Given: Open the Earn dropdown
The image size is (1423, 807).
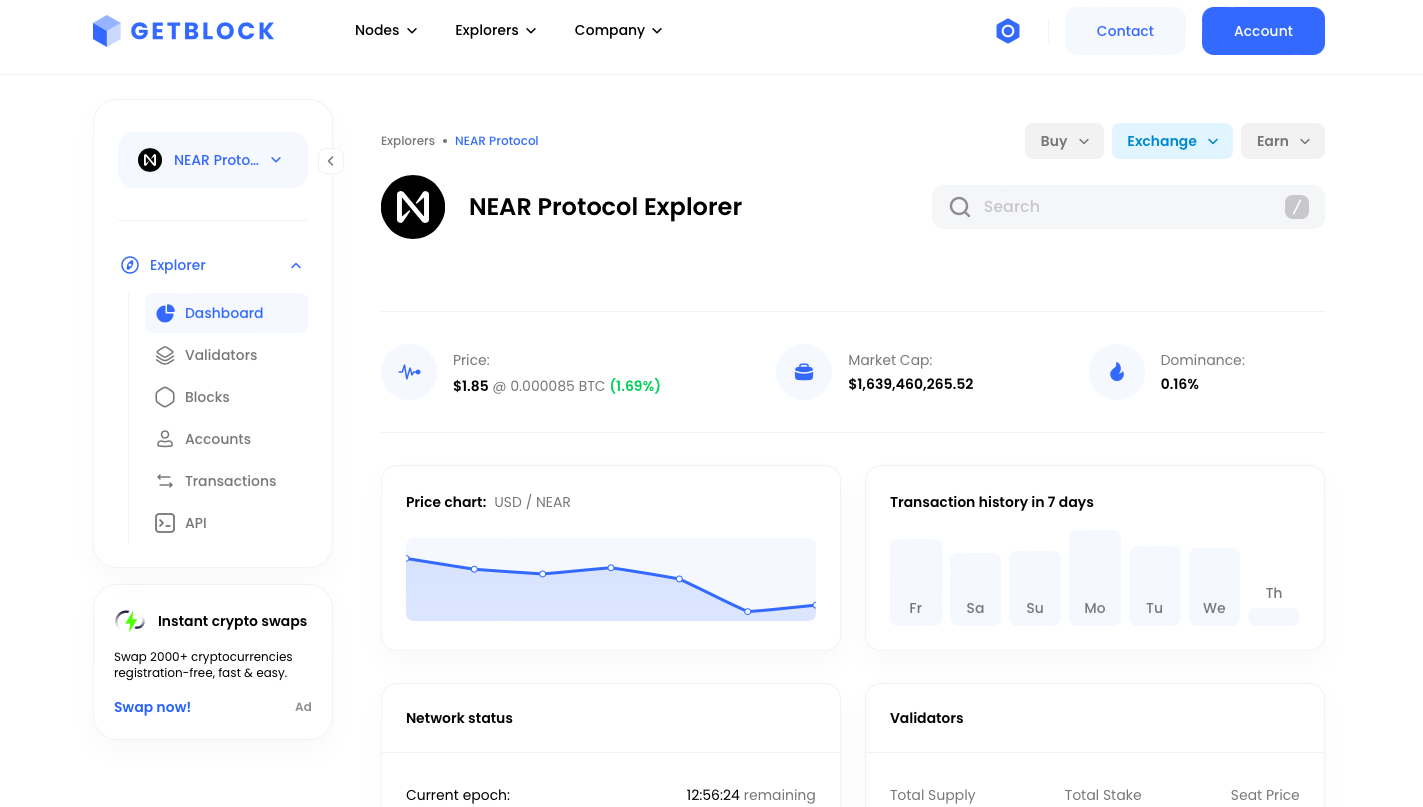Looking at the screenshot, I should pos(1283,141).
